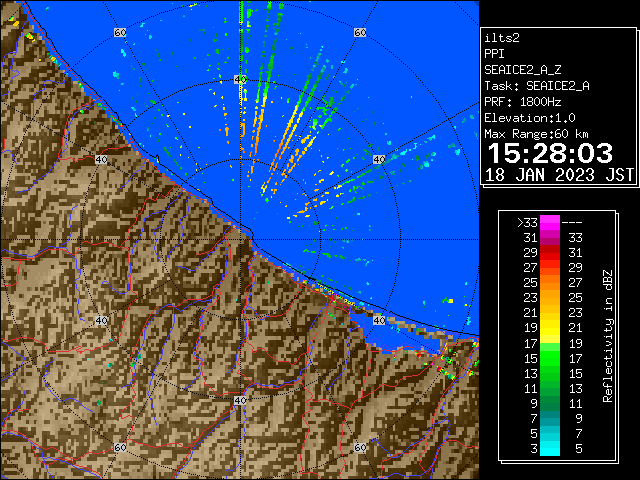Pick the red 29–31 dBZ legend swatch

pos(550,253)
